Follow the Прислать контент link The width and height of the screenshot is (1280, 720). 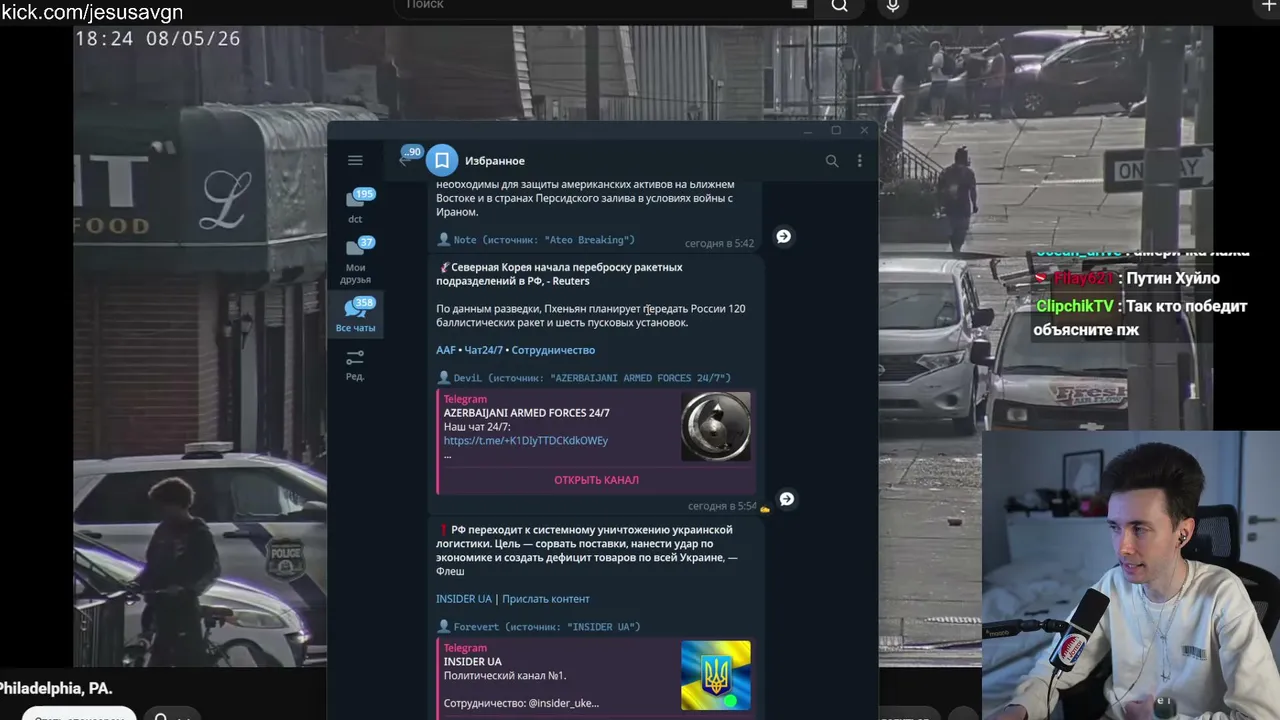click(546, 599)
